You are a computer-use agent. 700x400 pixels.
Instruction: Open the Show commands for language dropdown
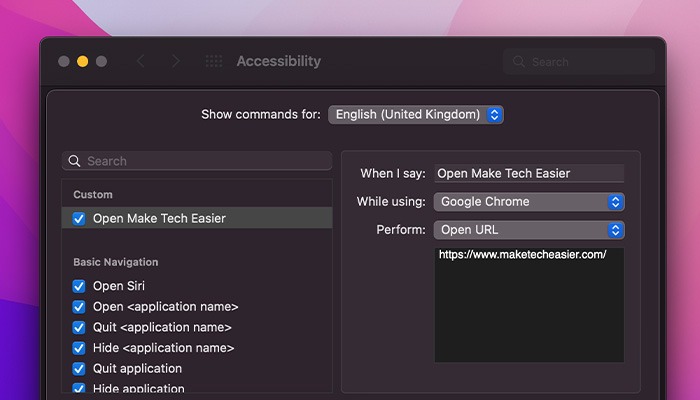point(416,115)
